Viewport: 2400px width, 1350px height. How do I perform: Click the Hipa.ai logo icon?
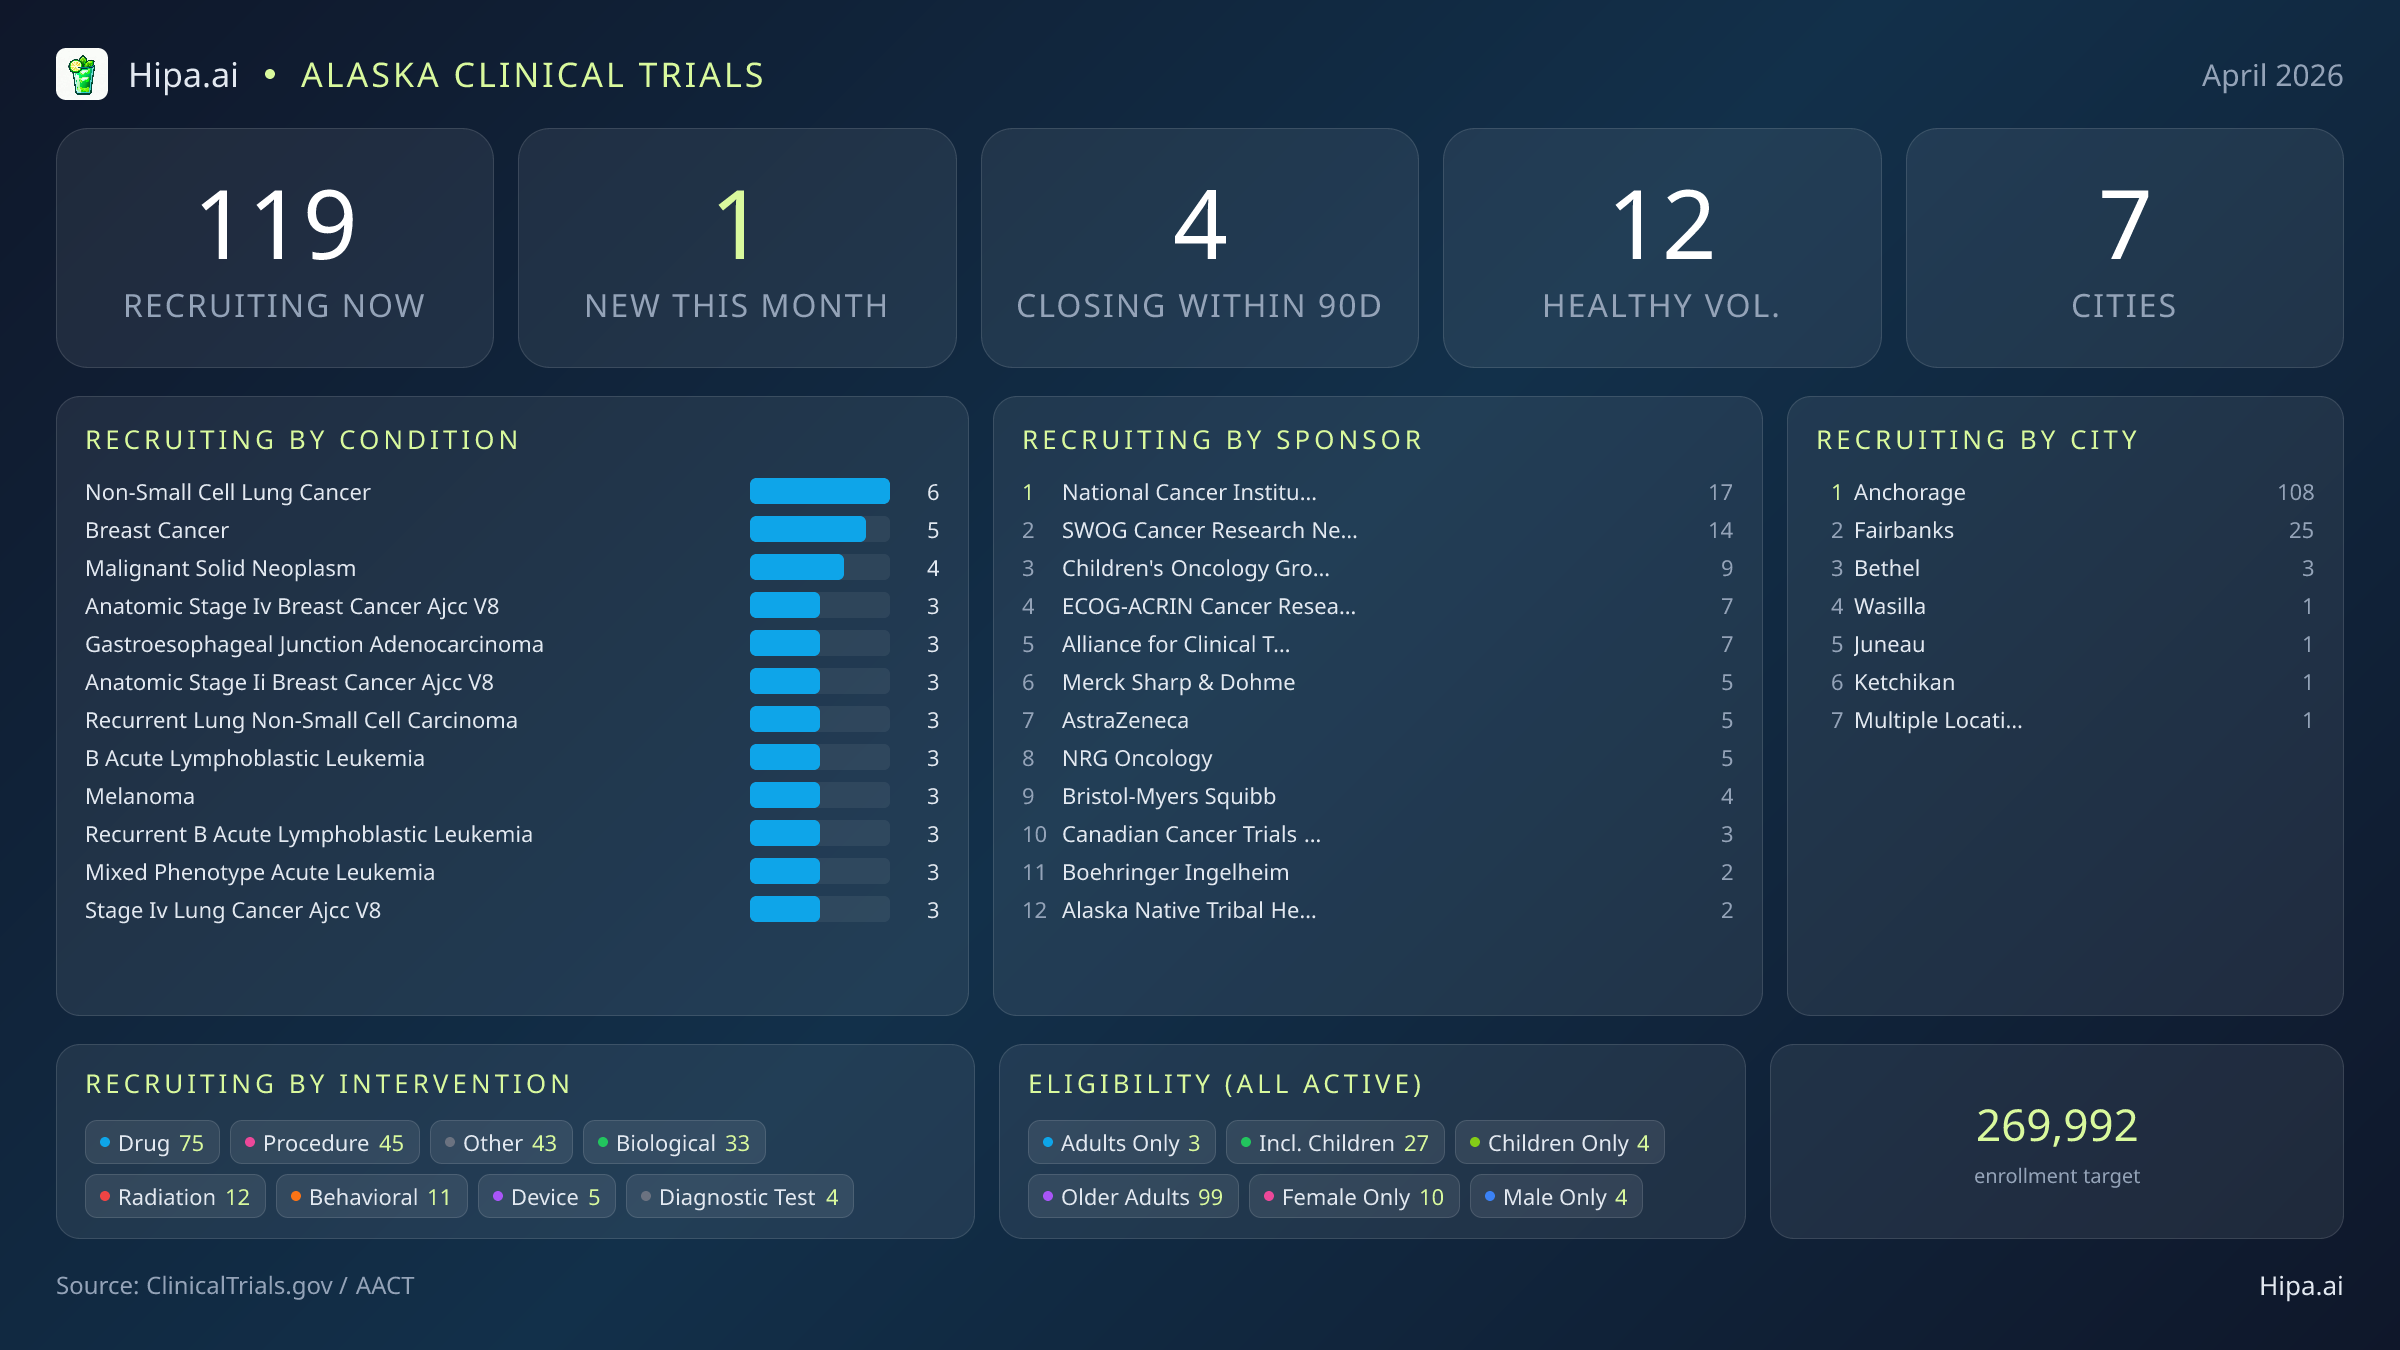(82, 75)
